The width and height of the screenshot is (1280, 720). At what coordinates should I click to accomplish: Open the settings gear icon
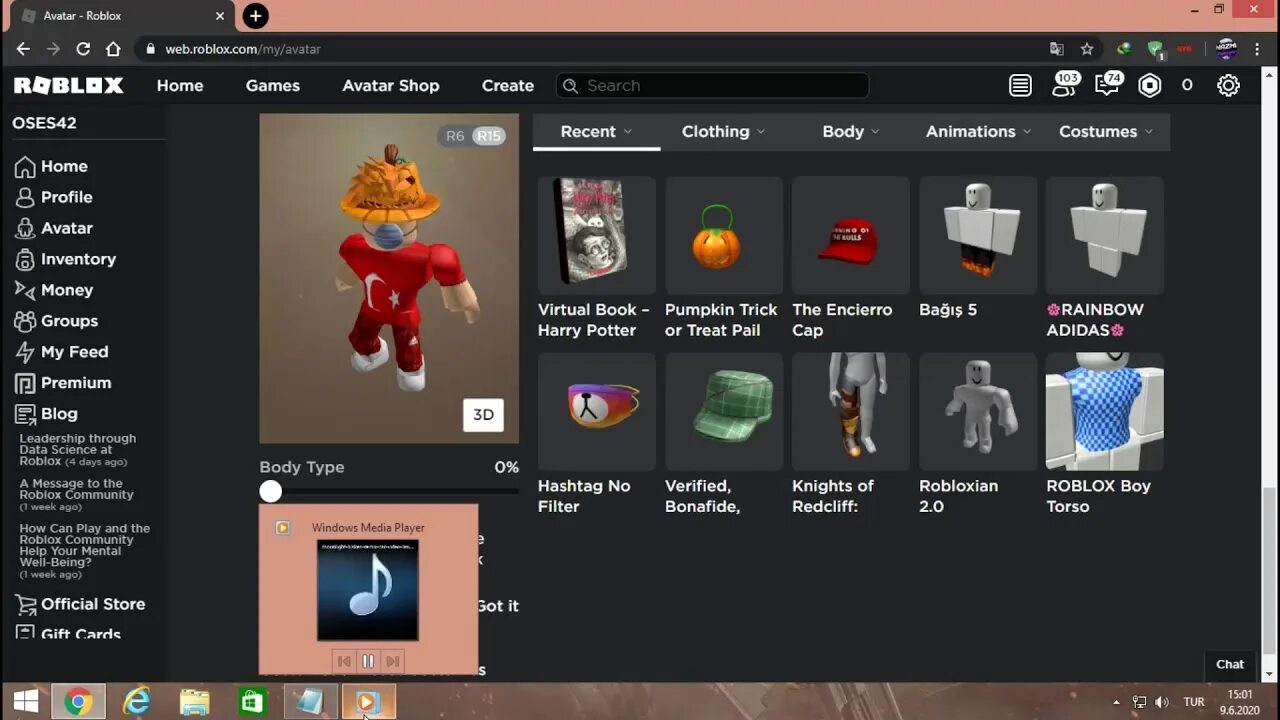click(x=1228, y=86)
